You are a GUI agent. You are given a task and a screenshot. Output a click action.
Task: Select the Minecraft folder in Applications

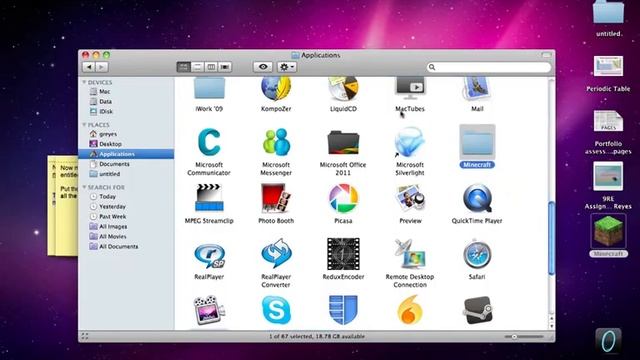477,142
